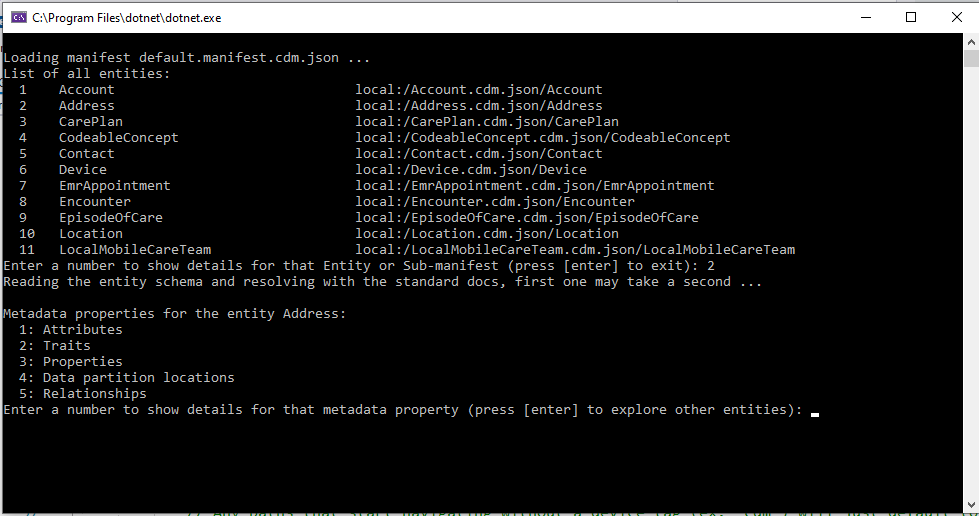Maximize the dotnet.exe console window
Viewport: 979px width, 516px height.
click(910, 17)
